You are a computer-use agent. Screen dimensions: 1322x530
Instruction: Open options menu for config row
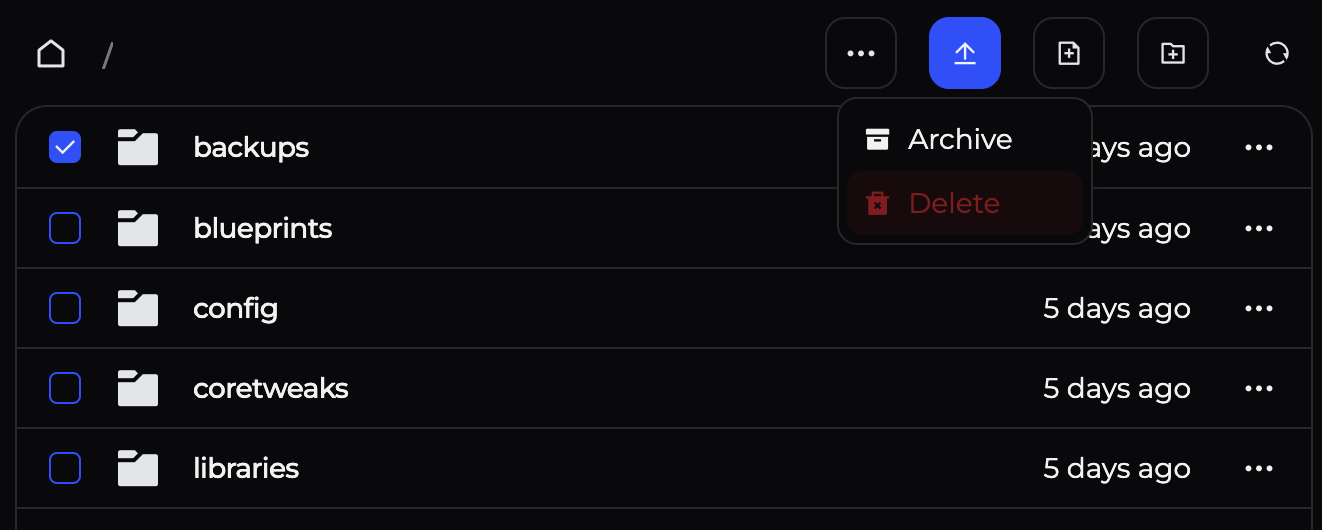1258,308
